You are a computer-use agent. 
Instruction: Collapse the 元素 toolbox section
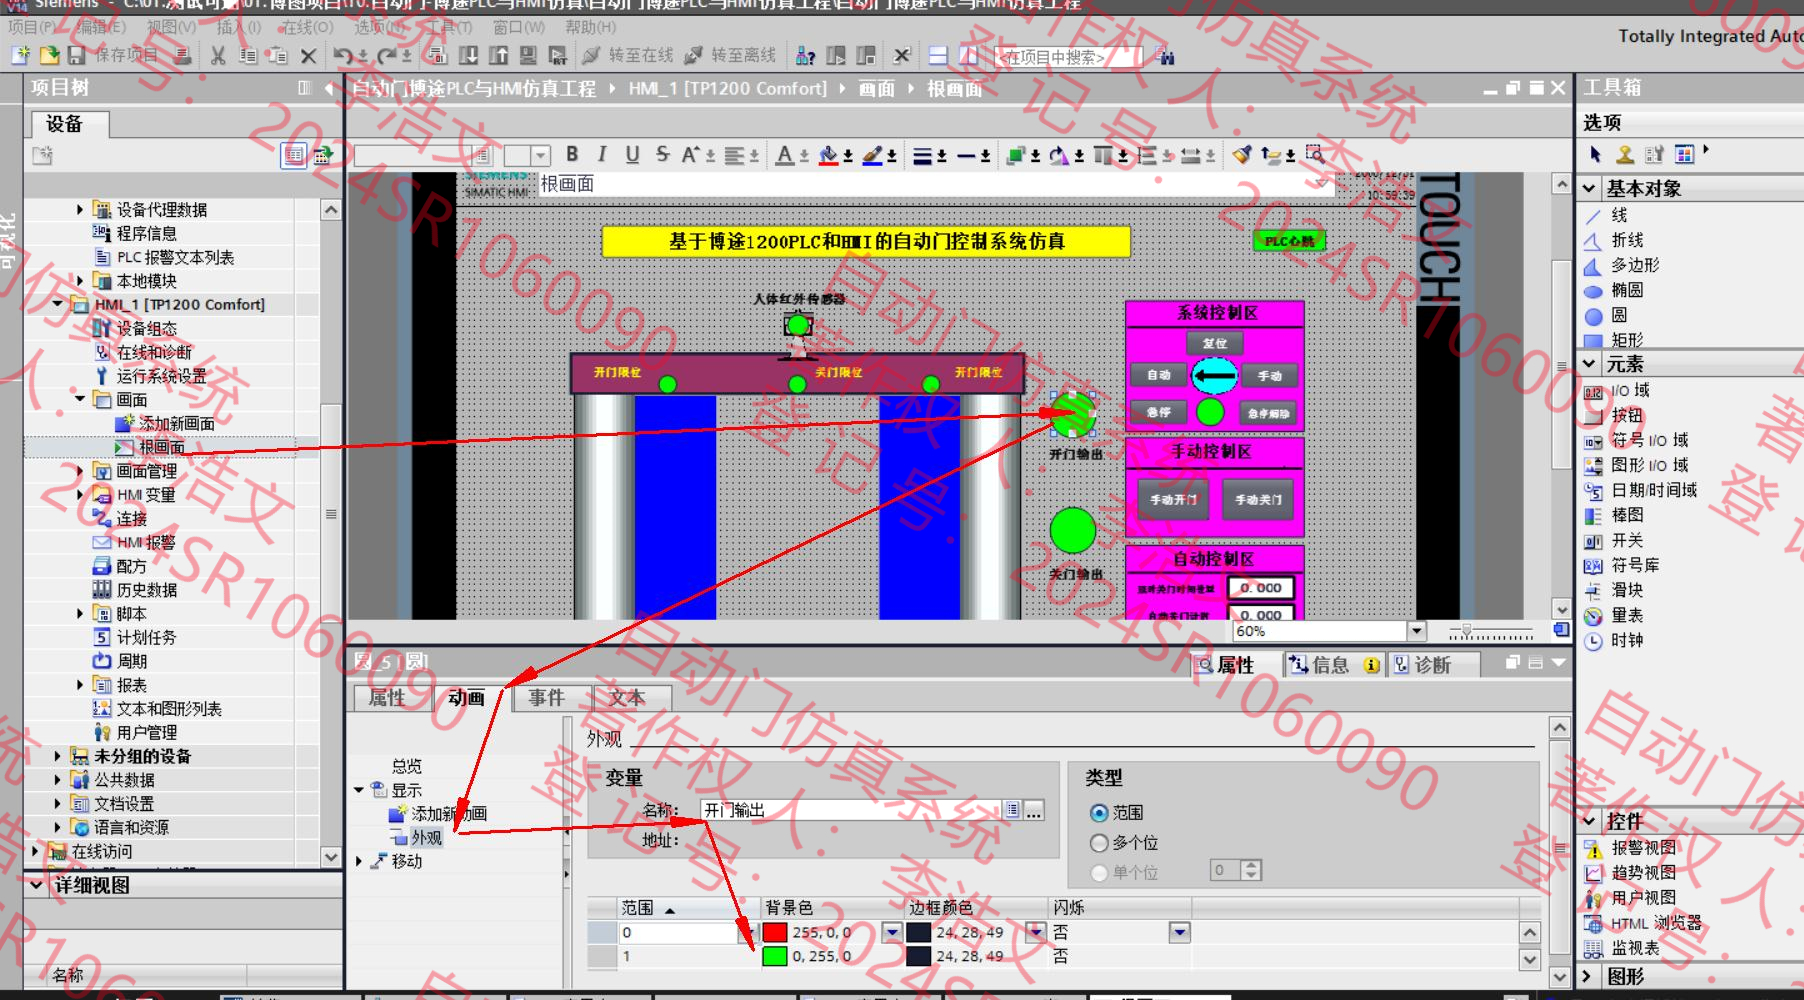click(1589, 364)
